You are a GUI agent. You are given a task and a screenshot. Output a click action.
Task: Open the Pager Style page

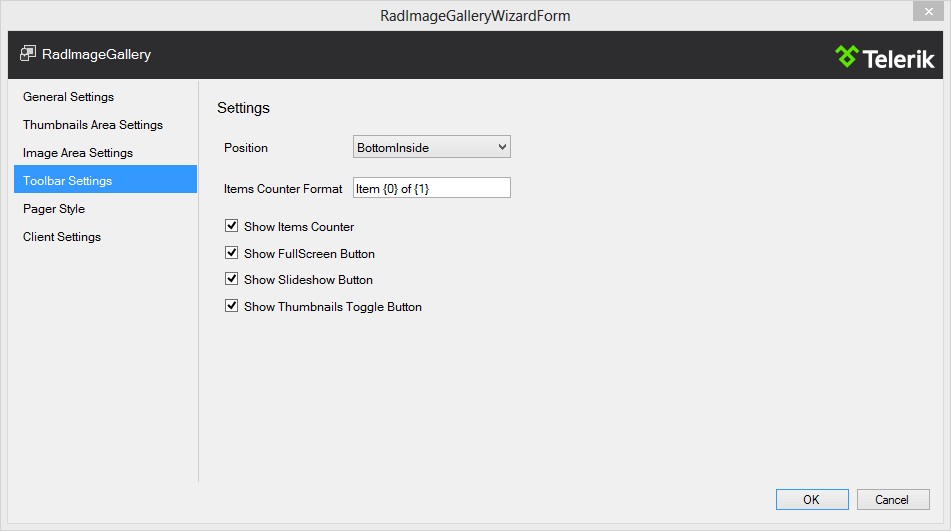(54, 209)
